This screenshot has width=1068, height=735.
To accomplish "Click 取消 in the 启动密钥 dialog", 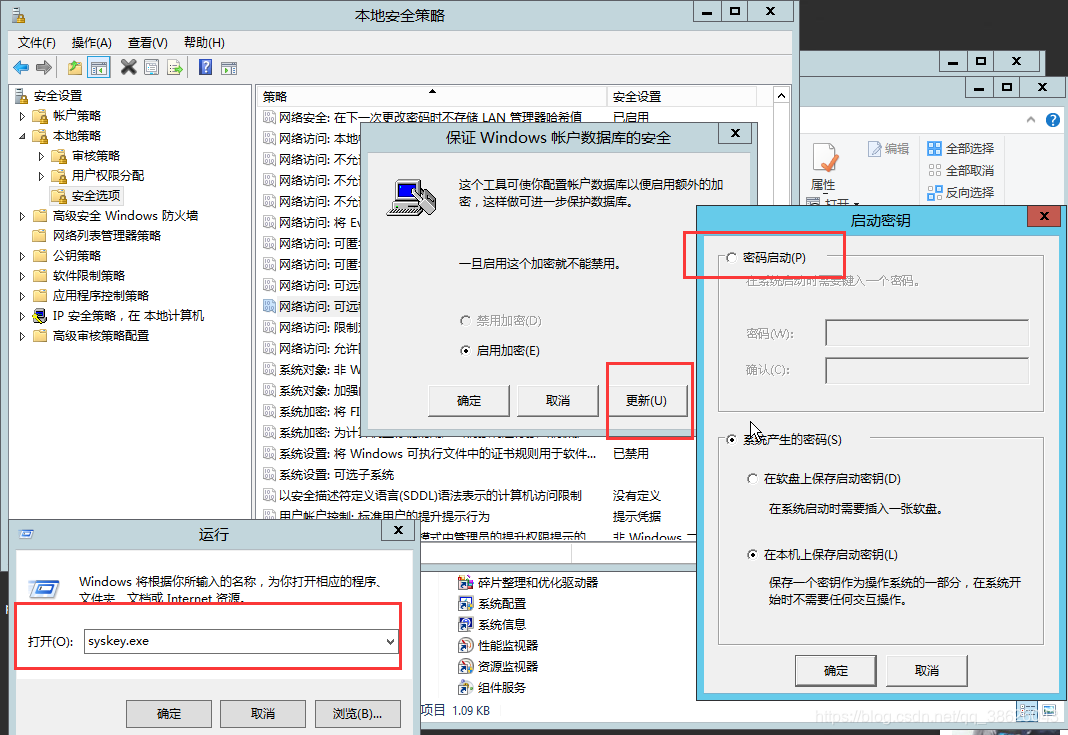I will [x=926, y=670].
